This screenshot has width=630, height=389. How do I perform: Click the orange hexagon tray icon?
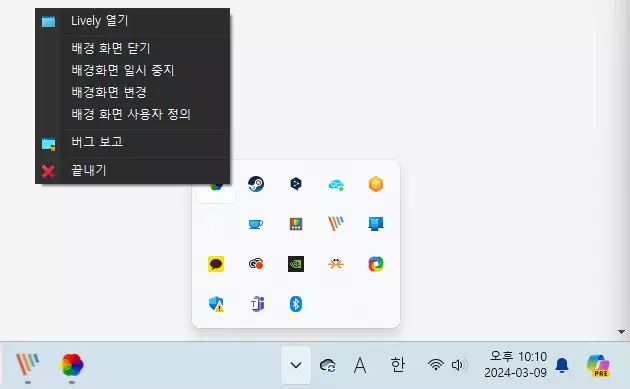click(376, 184)
